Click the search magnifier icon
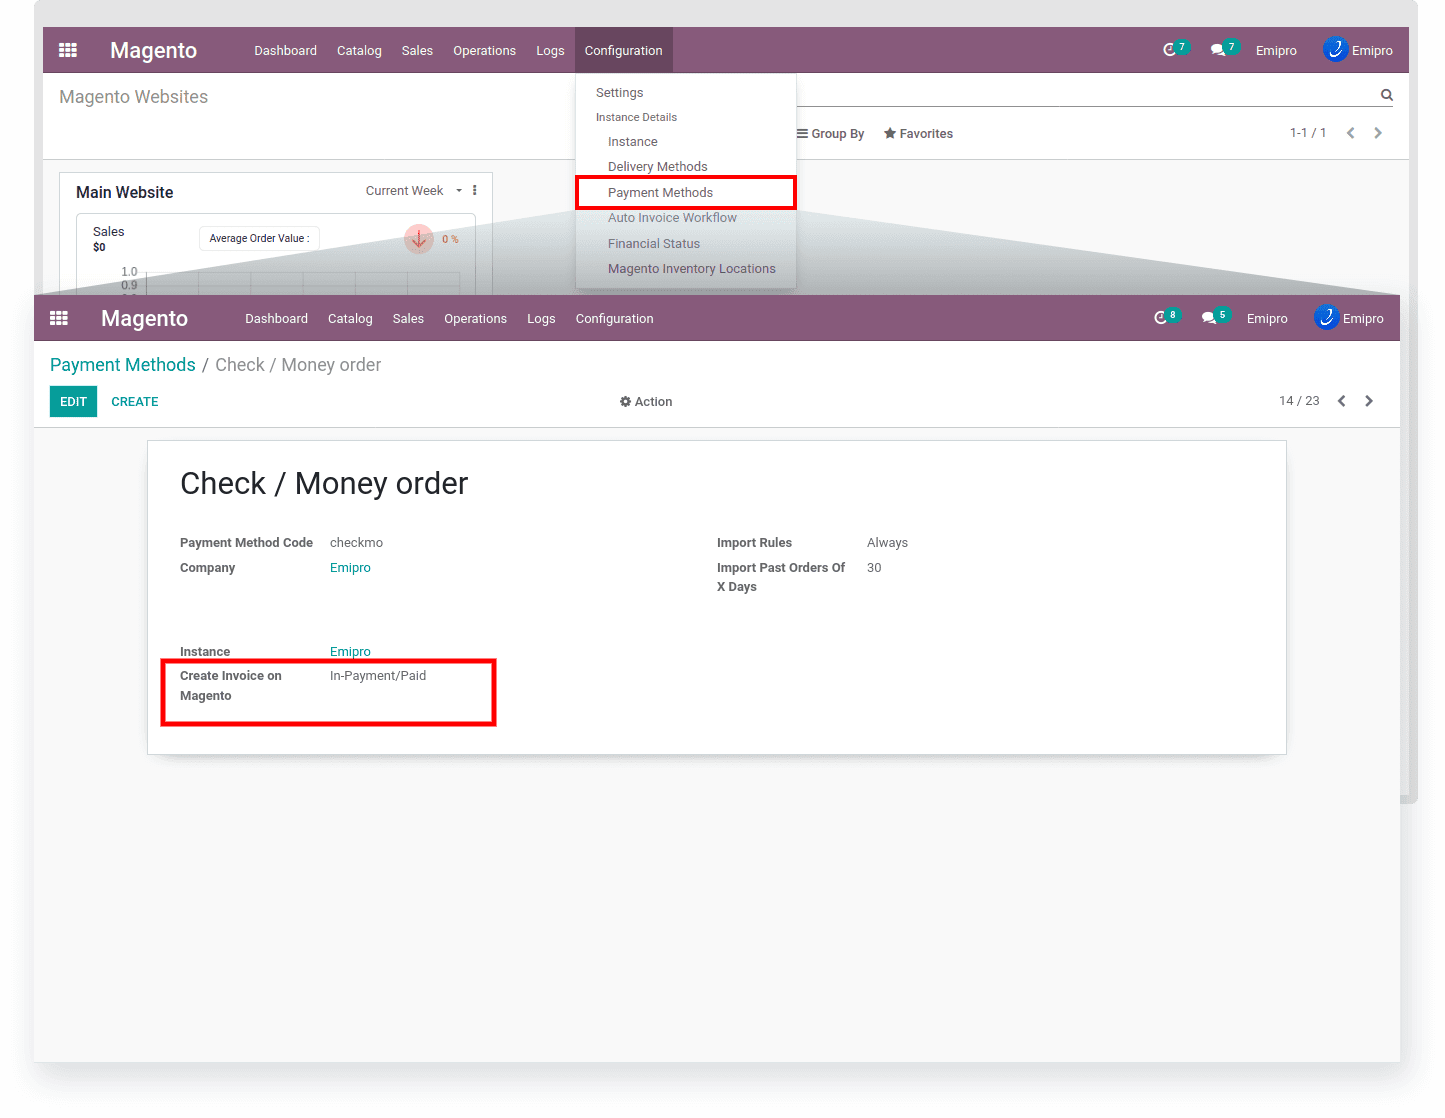The height and width of the screenshot is (1118, 1445). (1386, 95)
